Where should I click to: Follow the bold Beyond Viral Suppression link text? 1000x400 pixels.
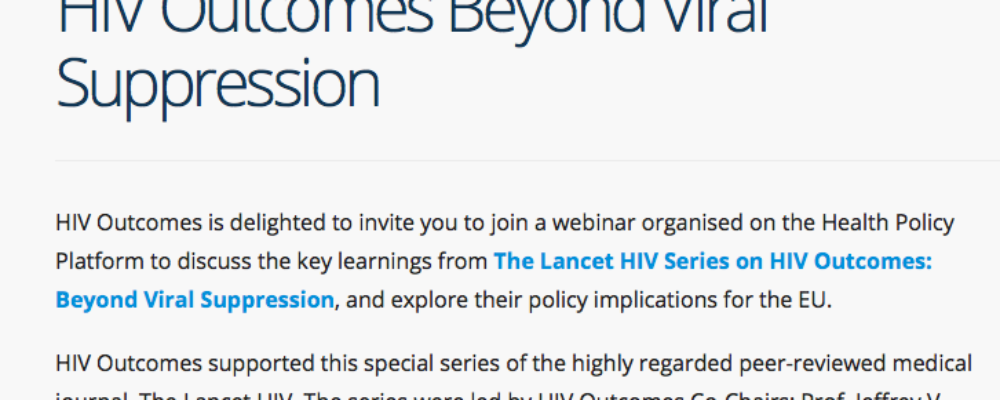(195, 300)
